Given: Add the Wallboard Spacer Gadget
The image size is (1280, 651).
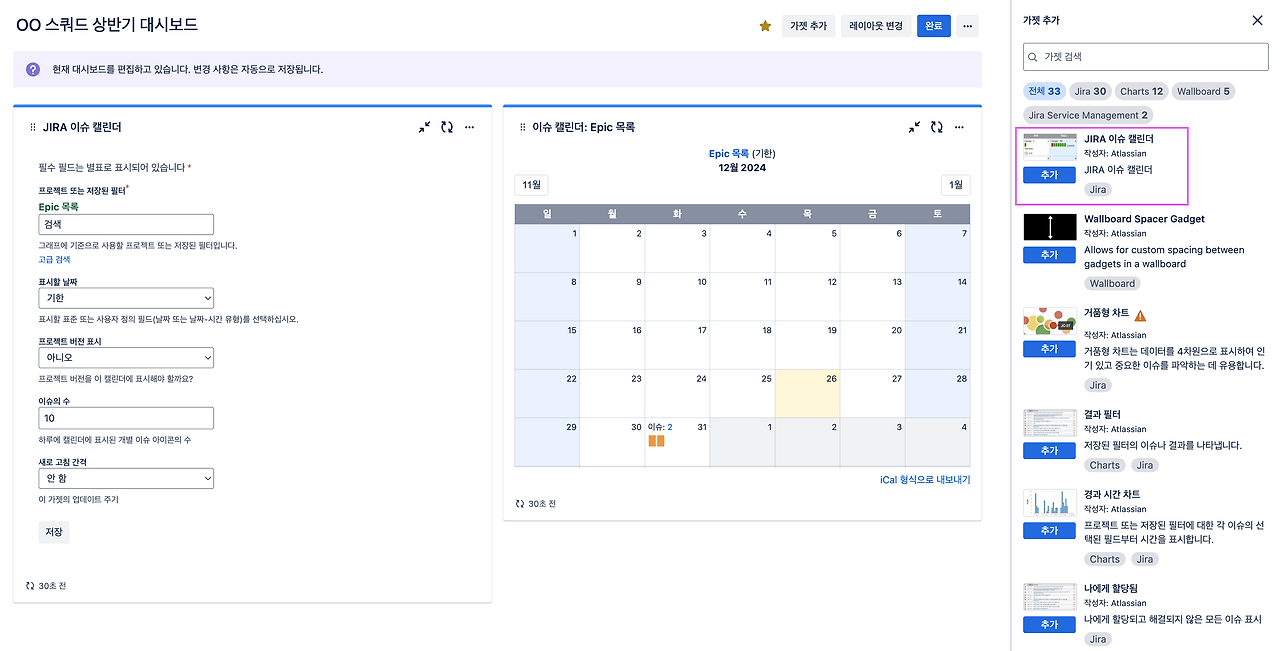Looking at the screenshot, I should click(x=1048, y=254).
